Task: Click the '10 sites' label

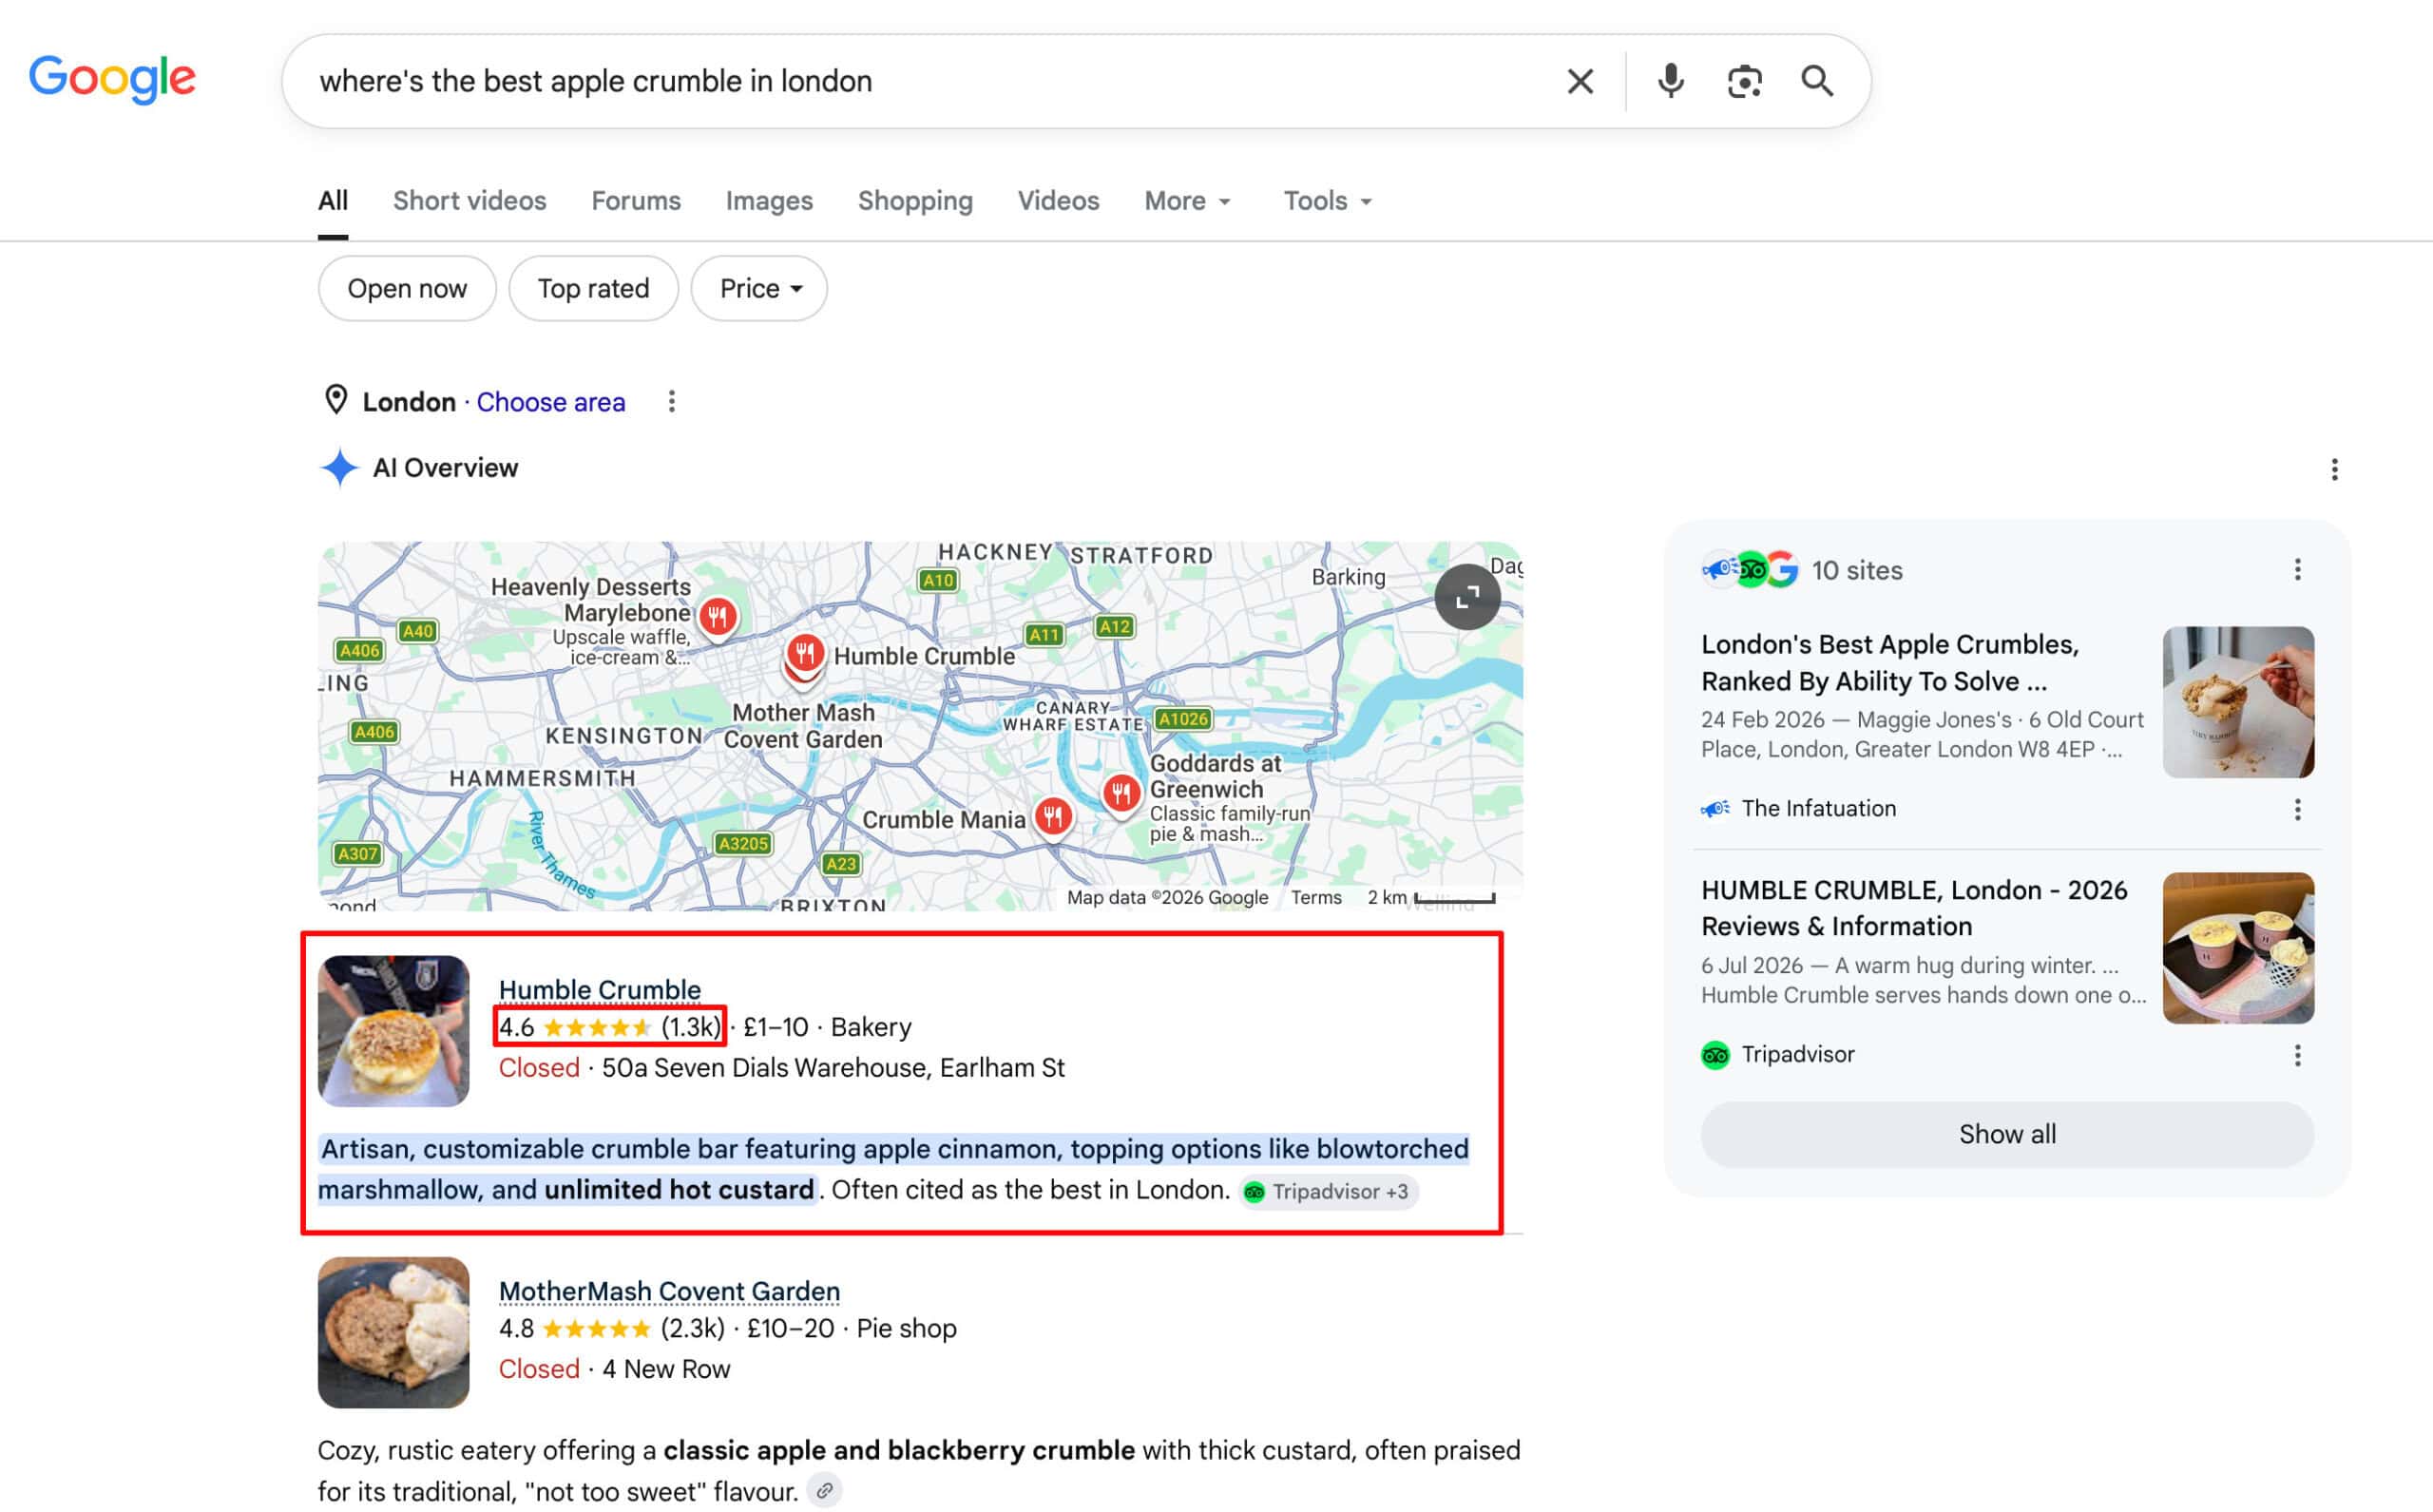Action: (1857, 570)
